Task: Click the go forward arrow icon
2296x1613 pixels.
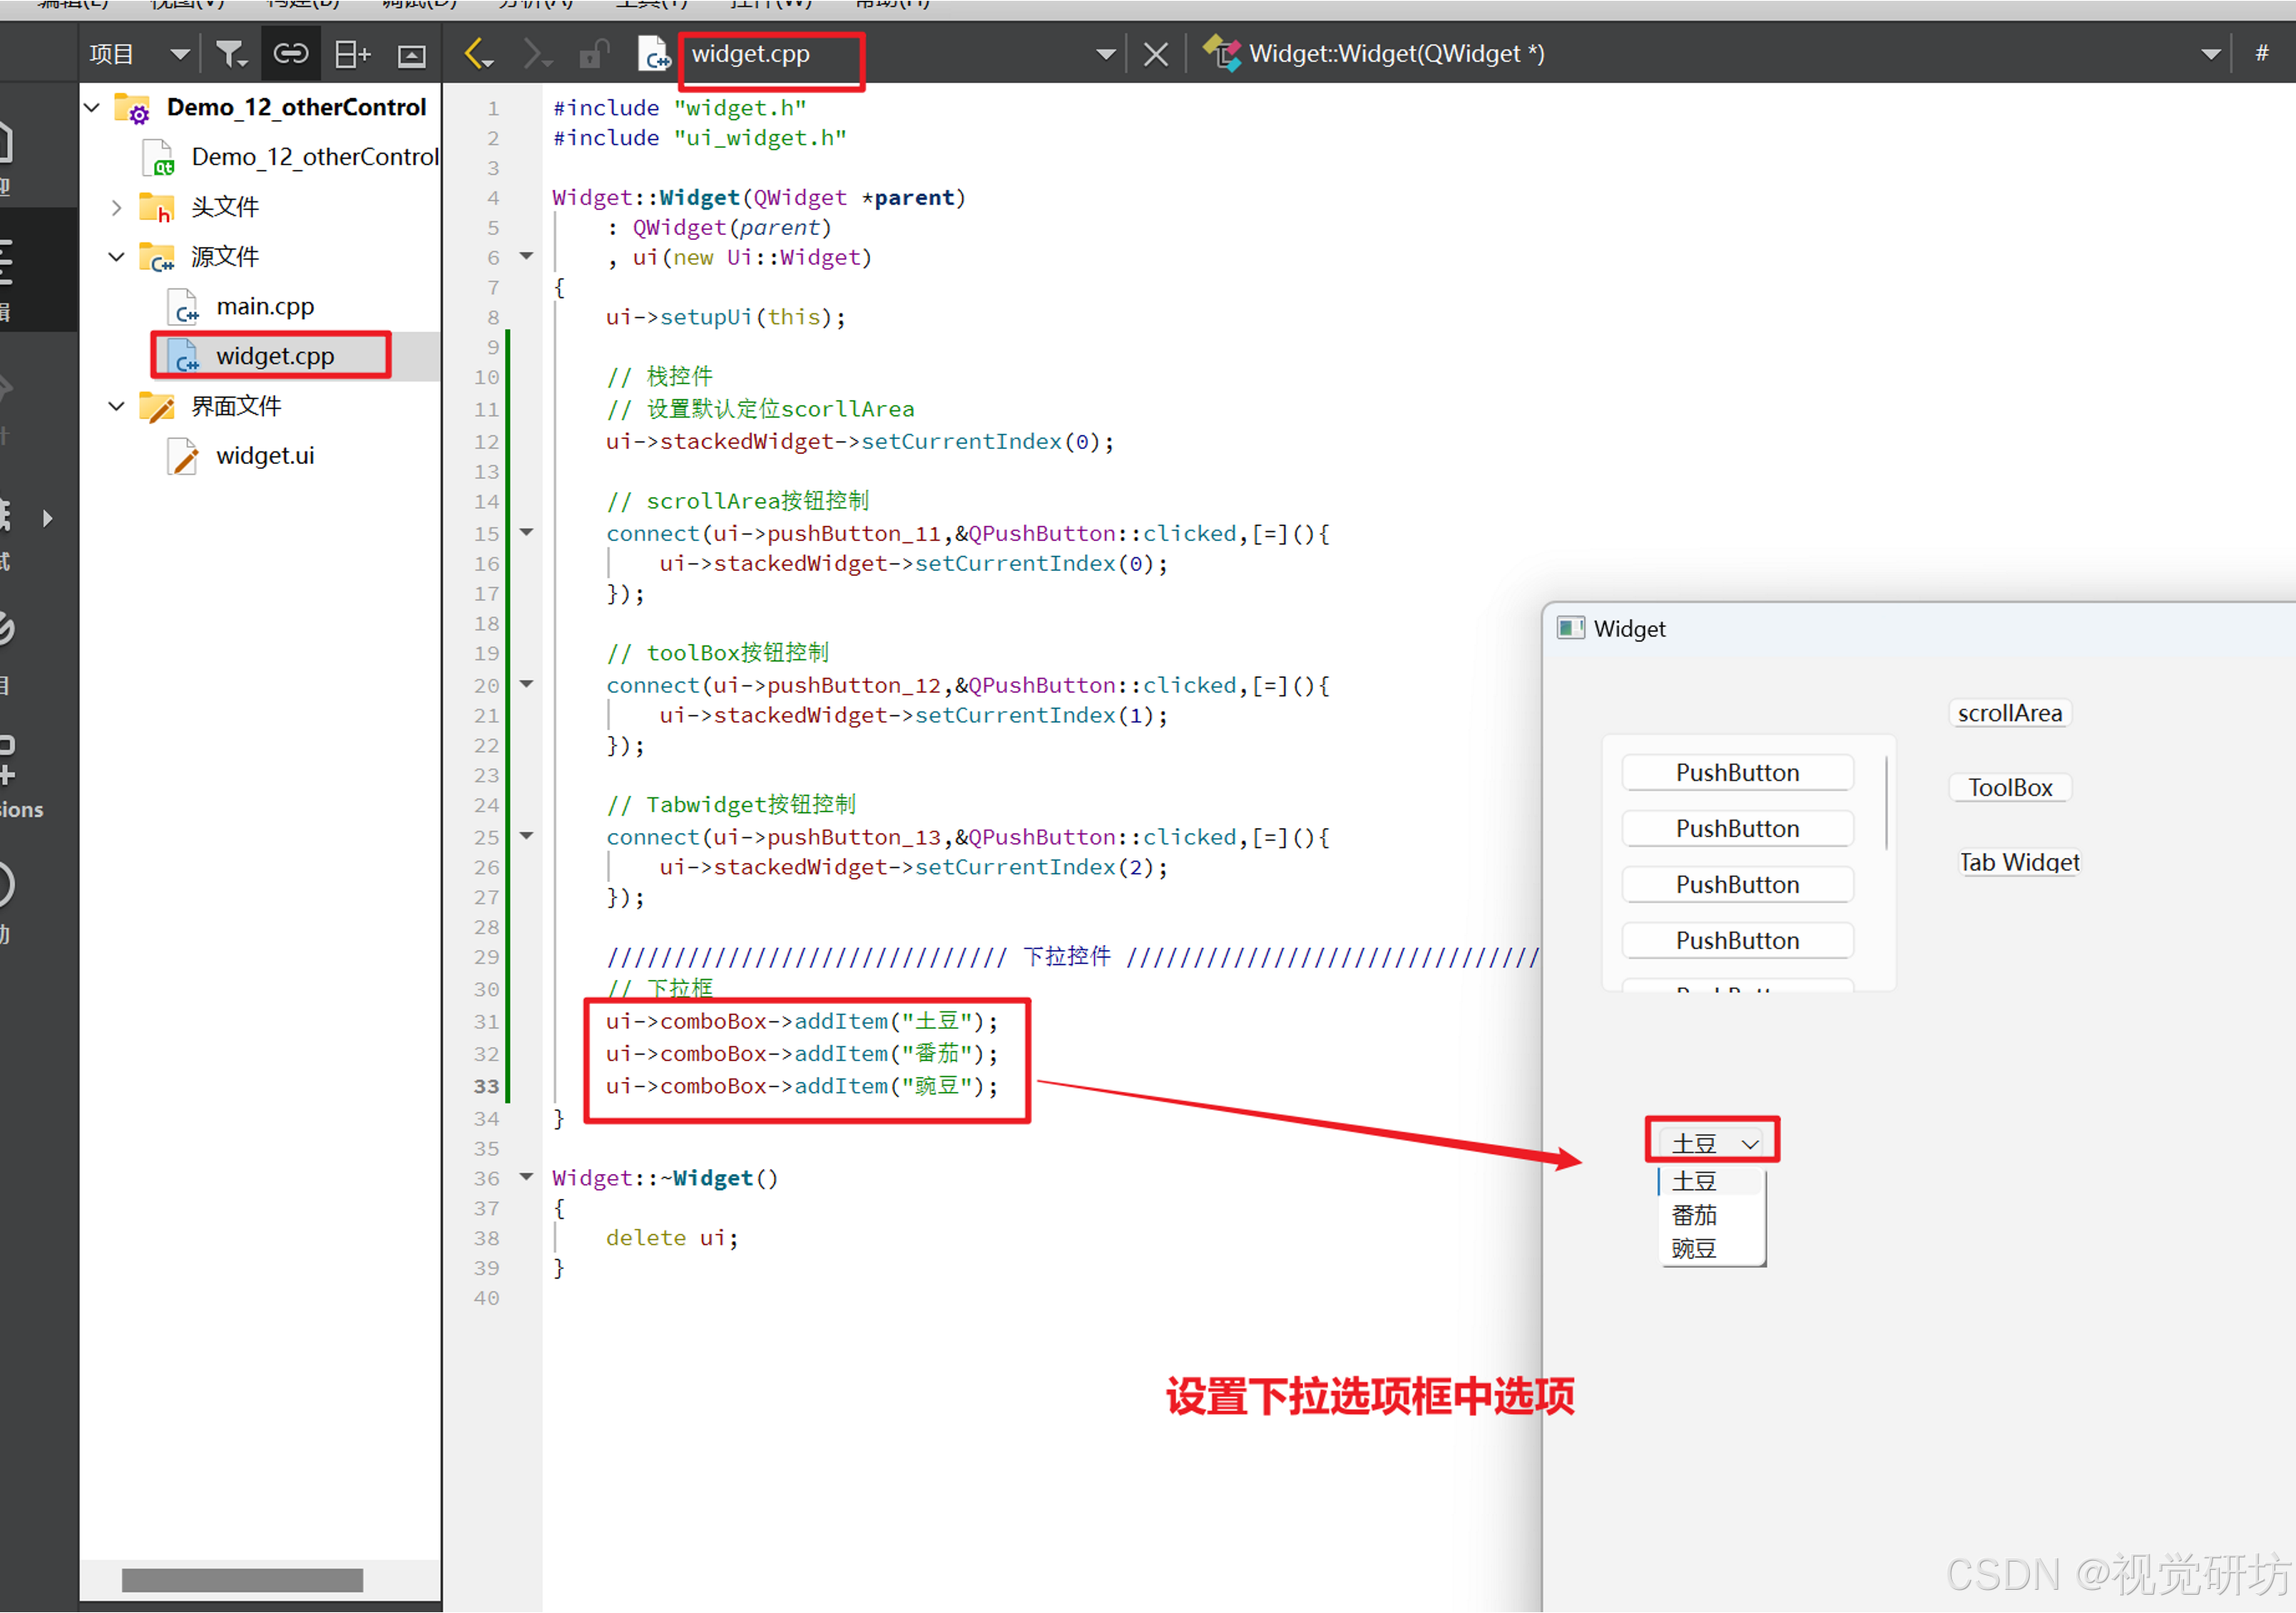Action: (537, 54)
